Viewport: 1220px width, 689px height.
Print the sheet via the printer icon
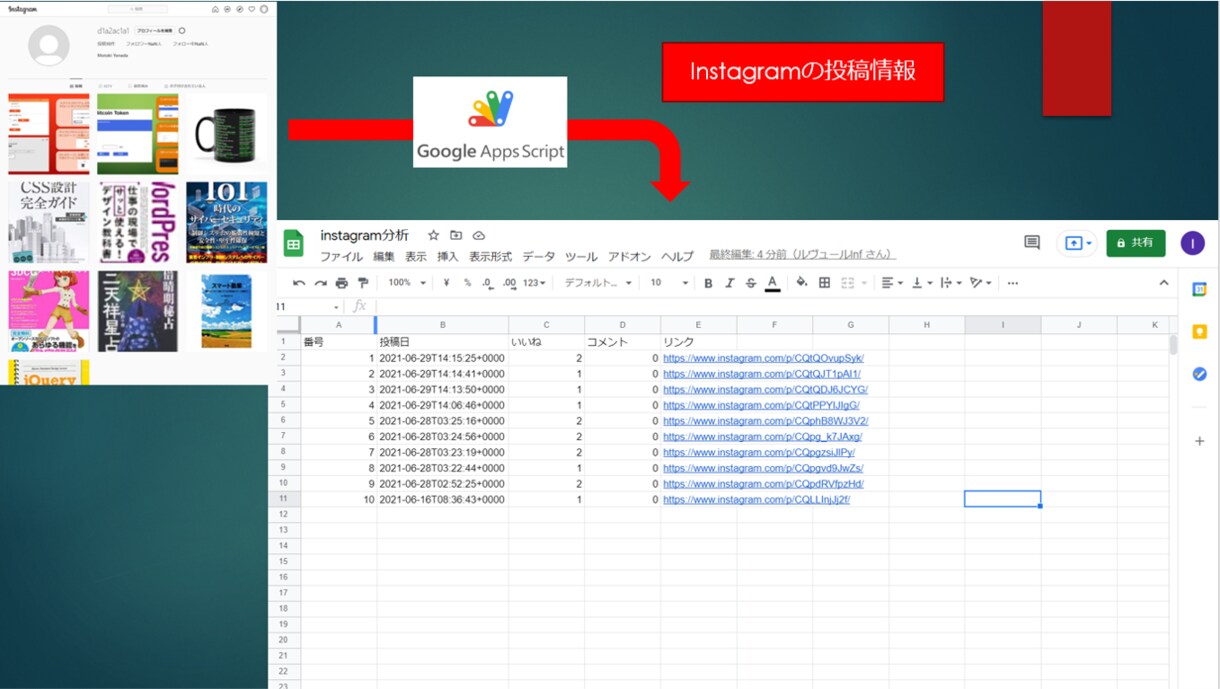point(342,283)
